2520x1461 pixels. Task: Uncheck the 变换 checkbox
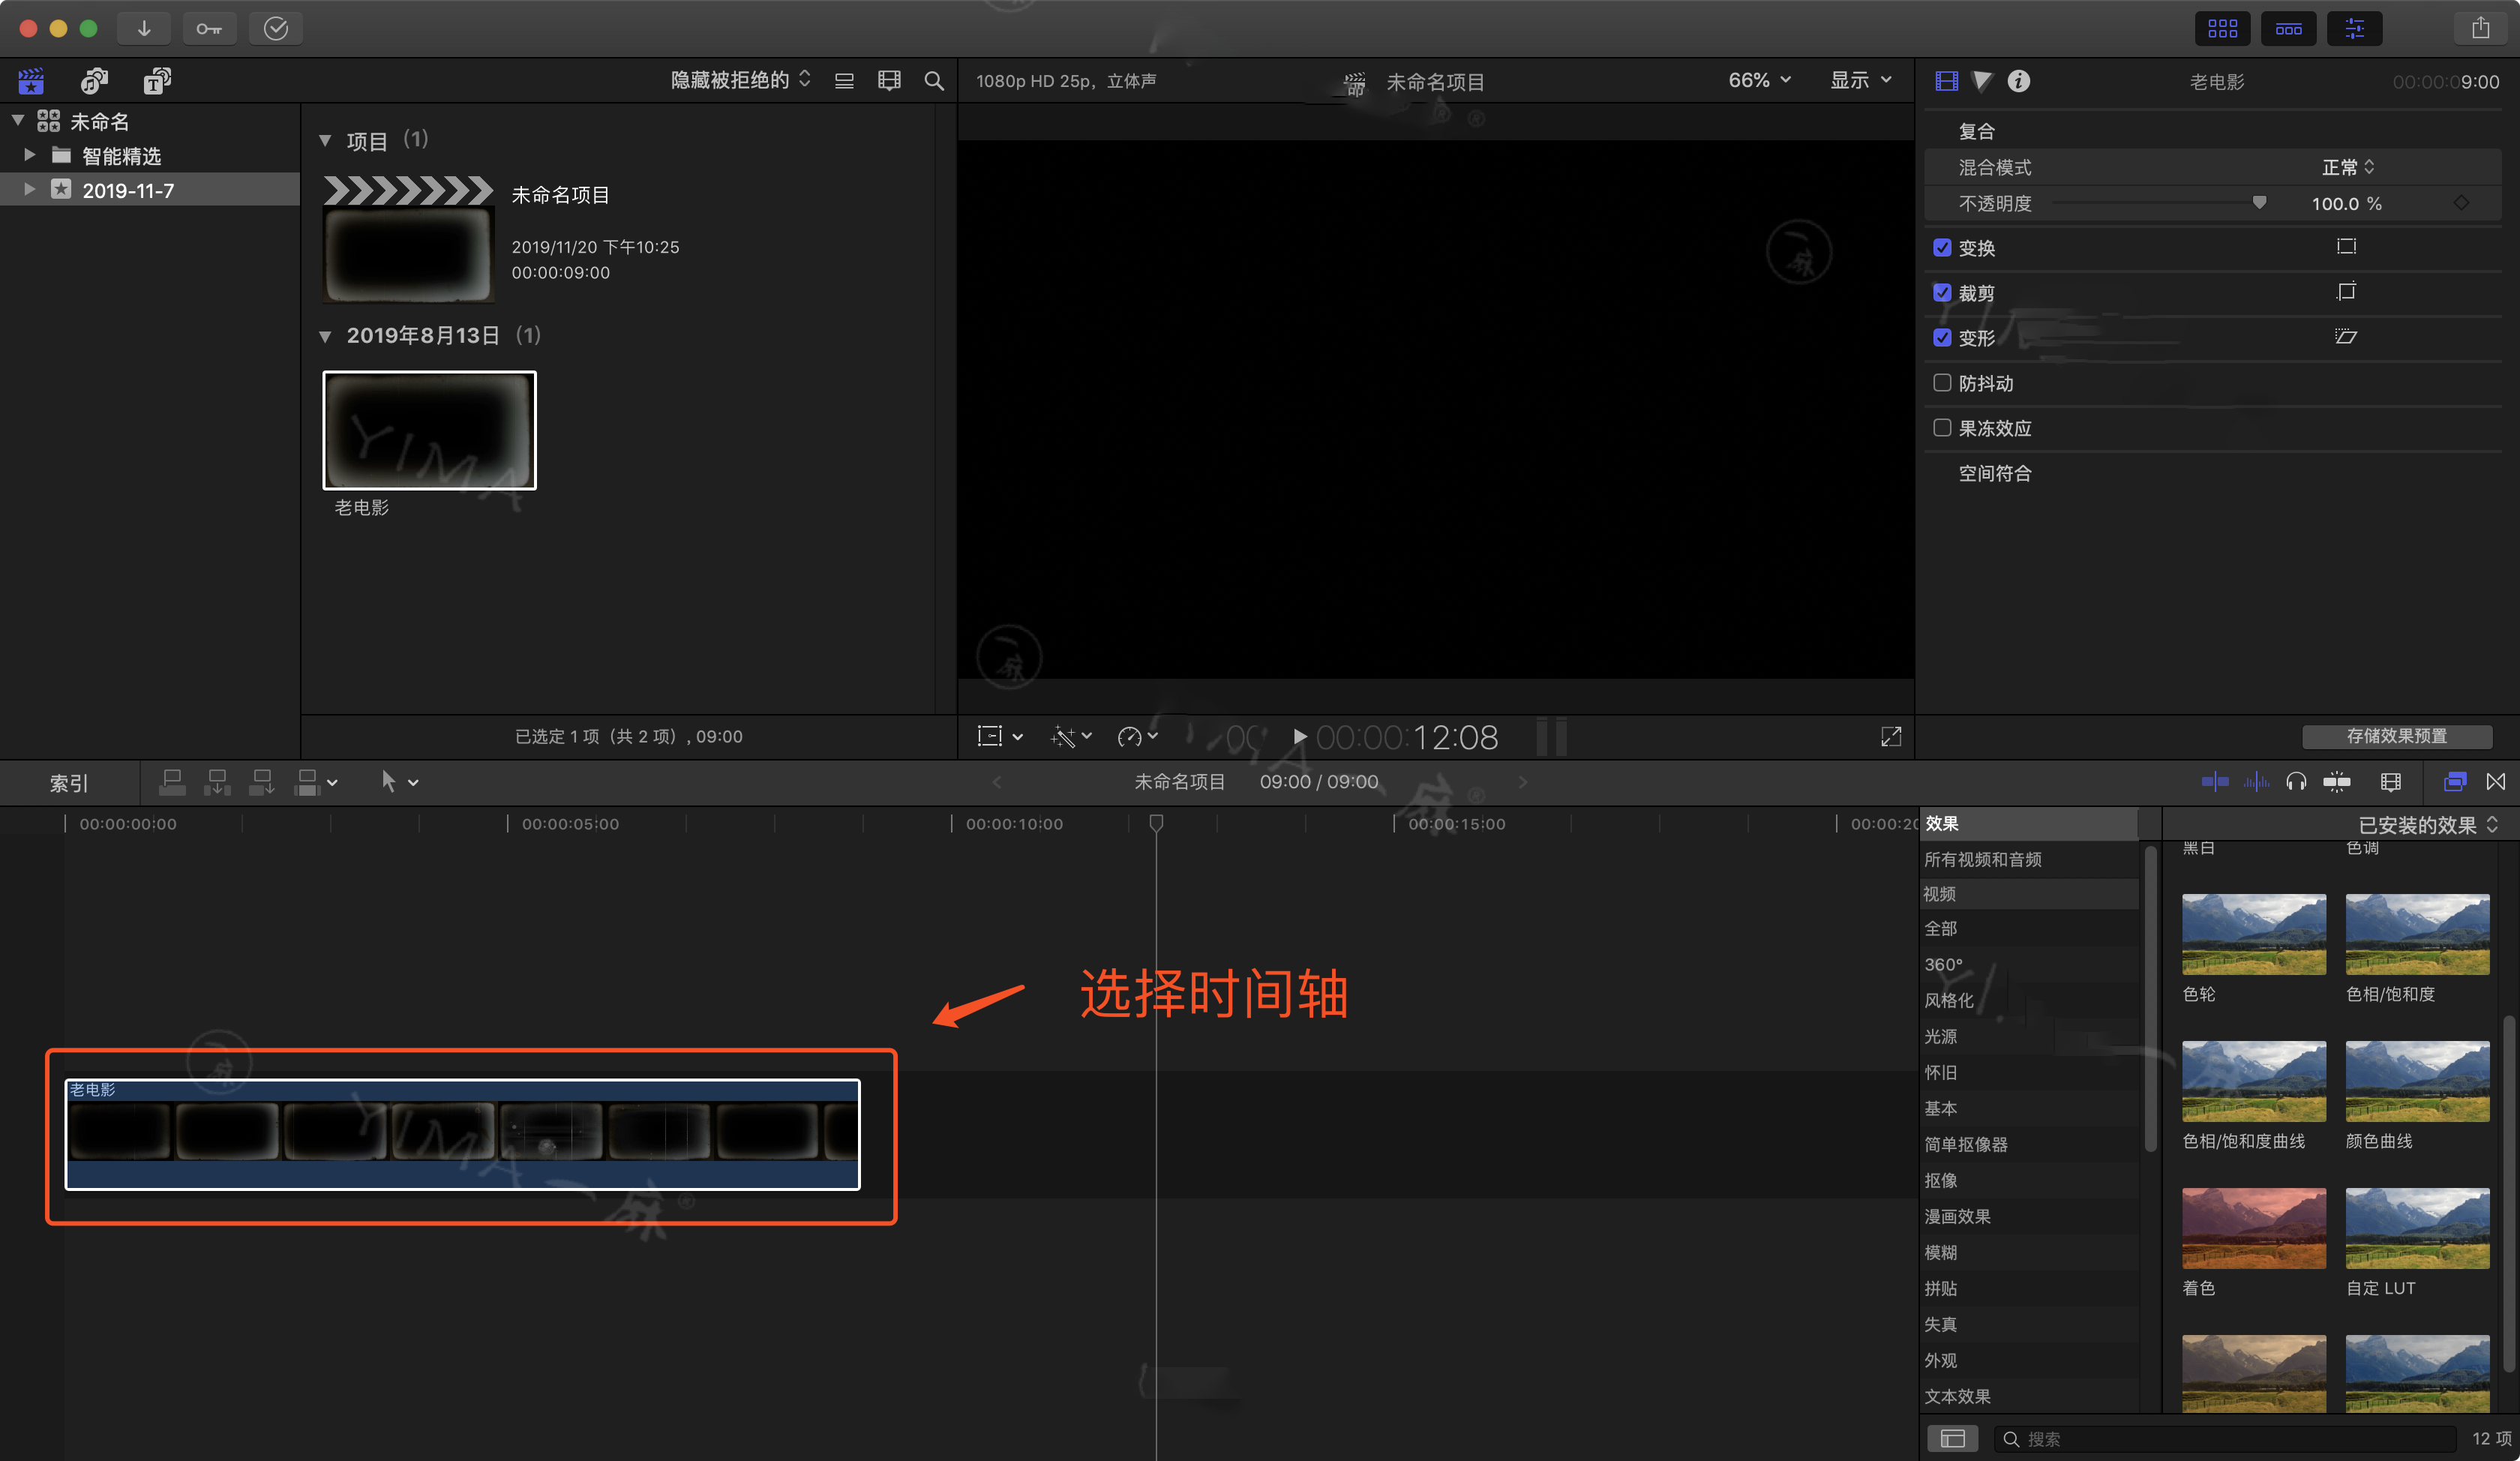click(1942, 247)
